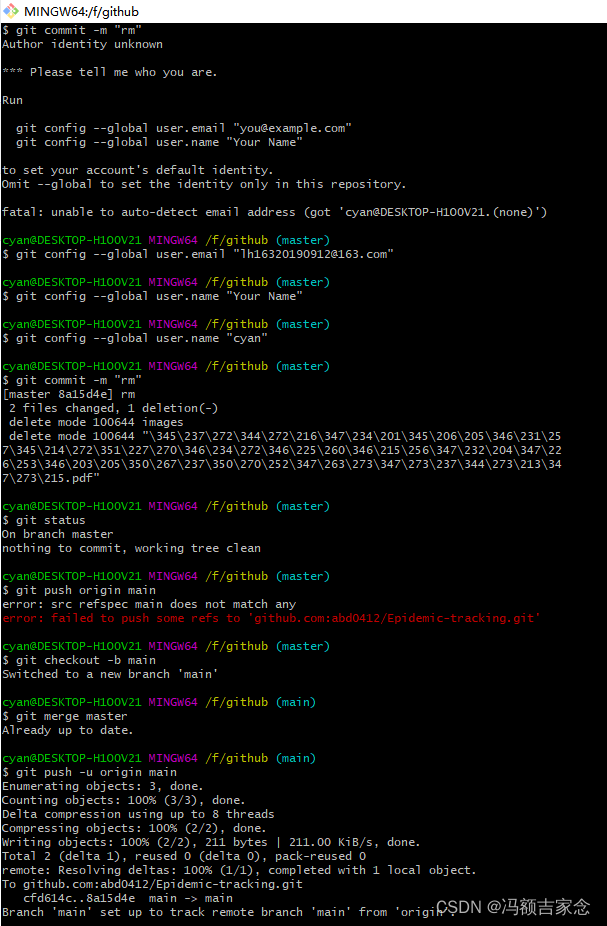The image size is (607, 926).
Task: Click the "remote: Resolving deltas: 100% (1/1)" line
Action: pyautogui.click(x=239, y=870)
